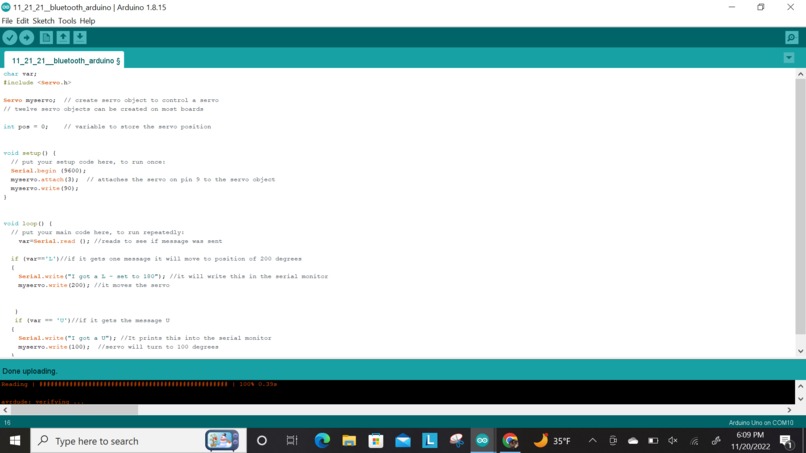
Task: Open the notification center icon
Action: pyautogui.click(x=786, y=441)
